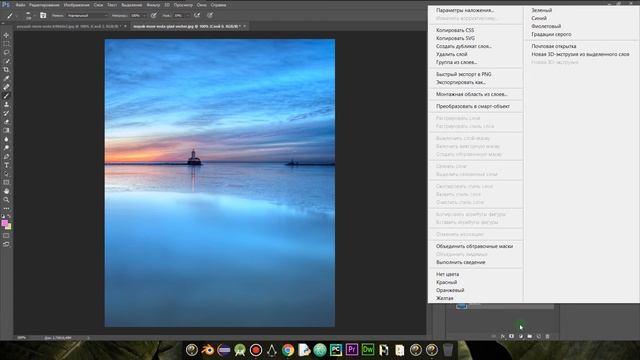The width and height of the screenshot is (640, 360).
Task: Enable airbrush mode in options bar
Action: tap(197, 16)
